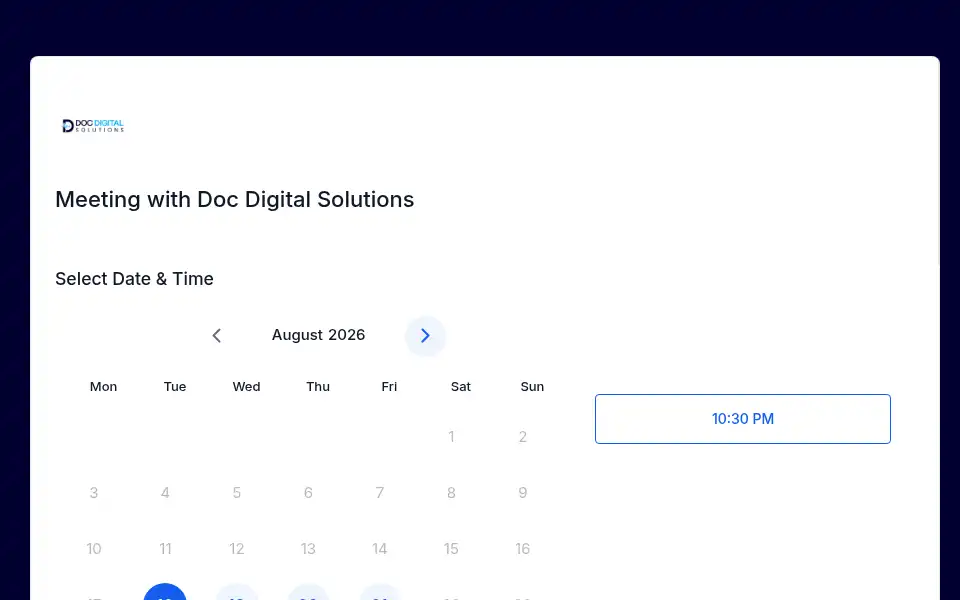Advance to the next month

point(425,336)
